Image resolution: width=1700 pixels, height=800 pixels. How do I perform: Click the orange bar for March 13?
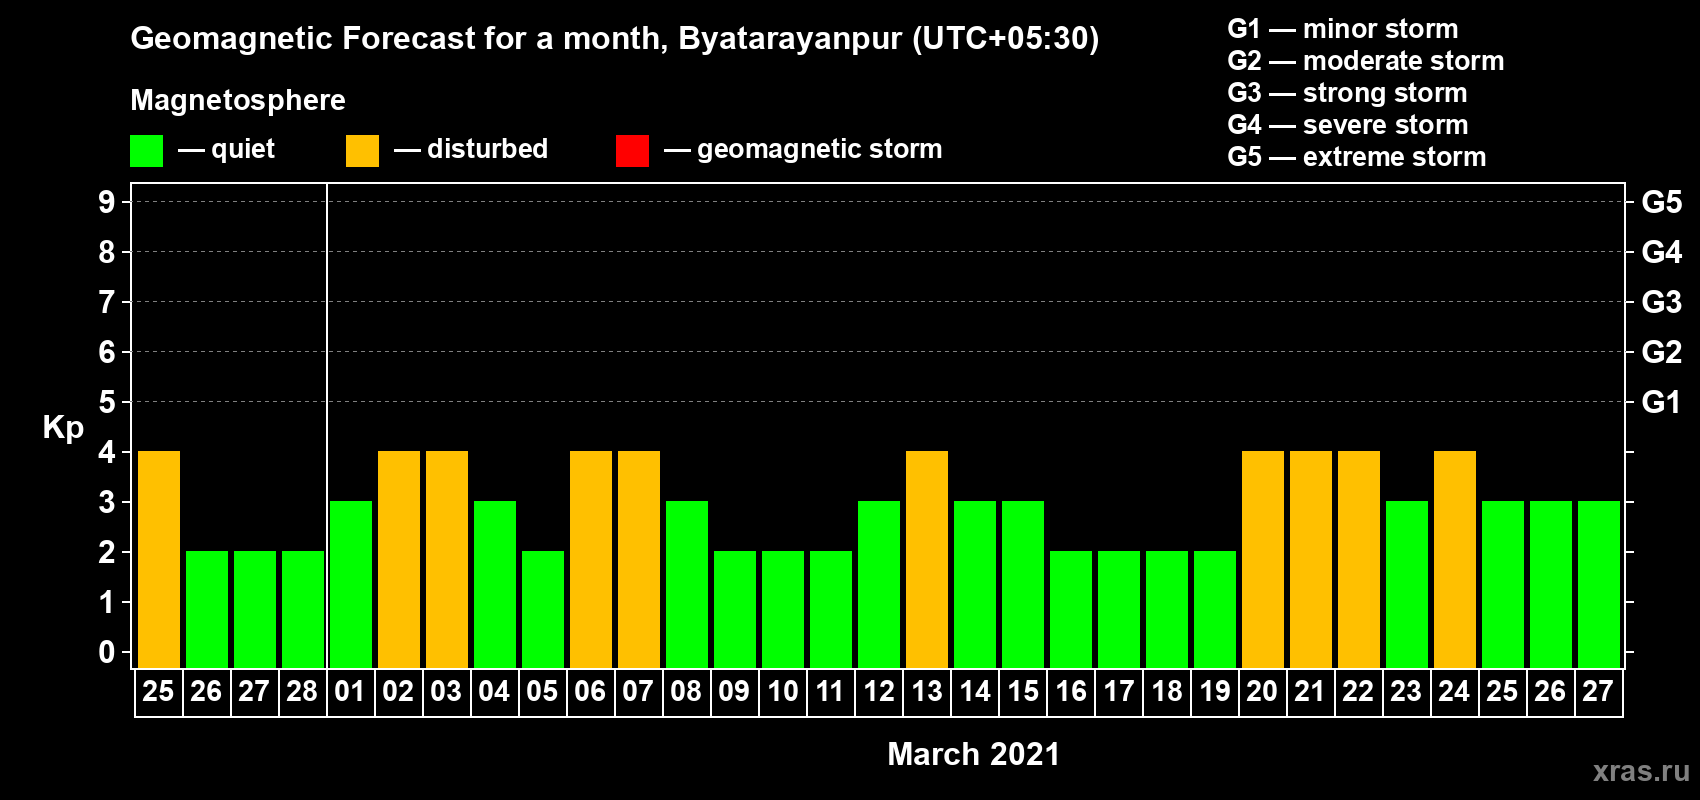coord(927,560)
